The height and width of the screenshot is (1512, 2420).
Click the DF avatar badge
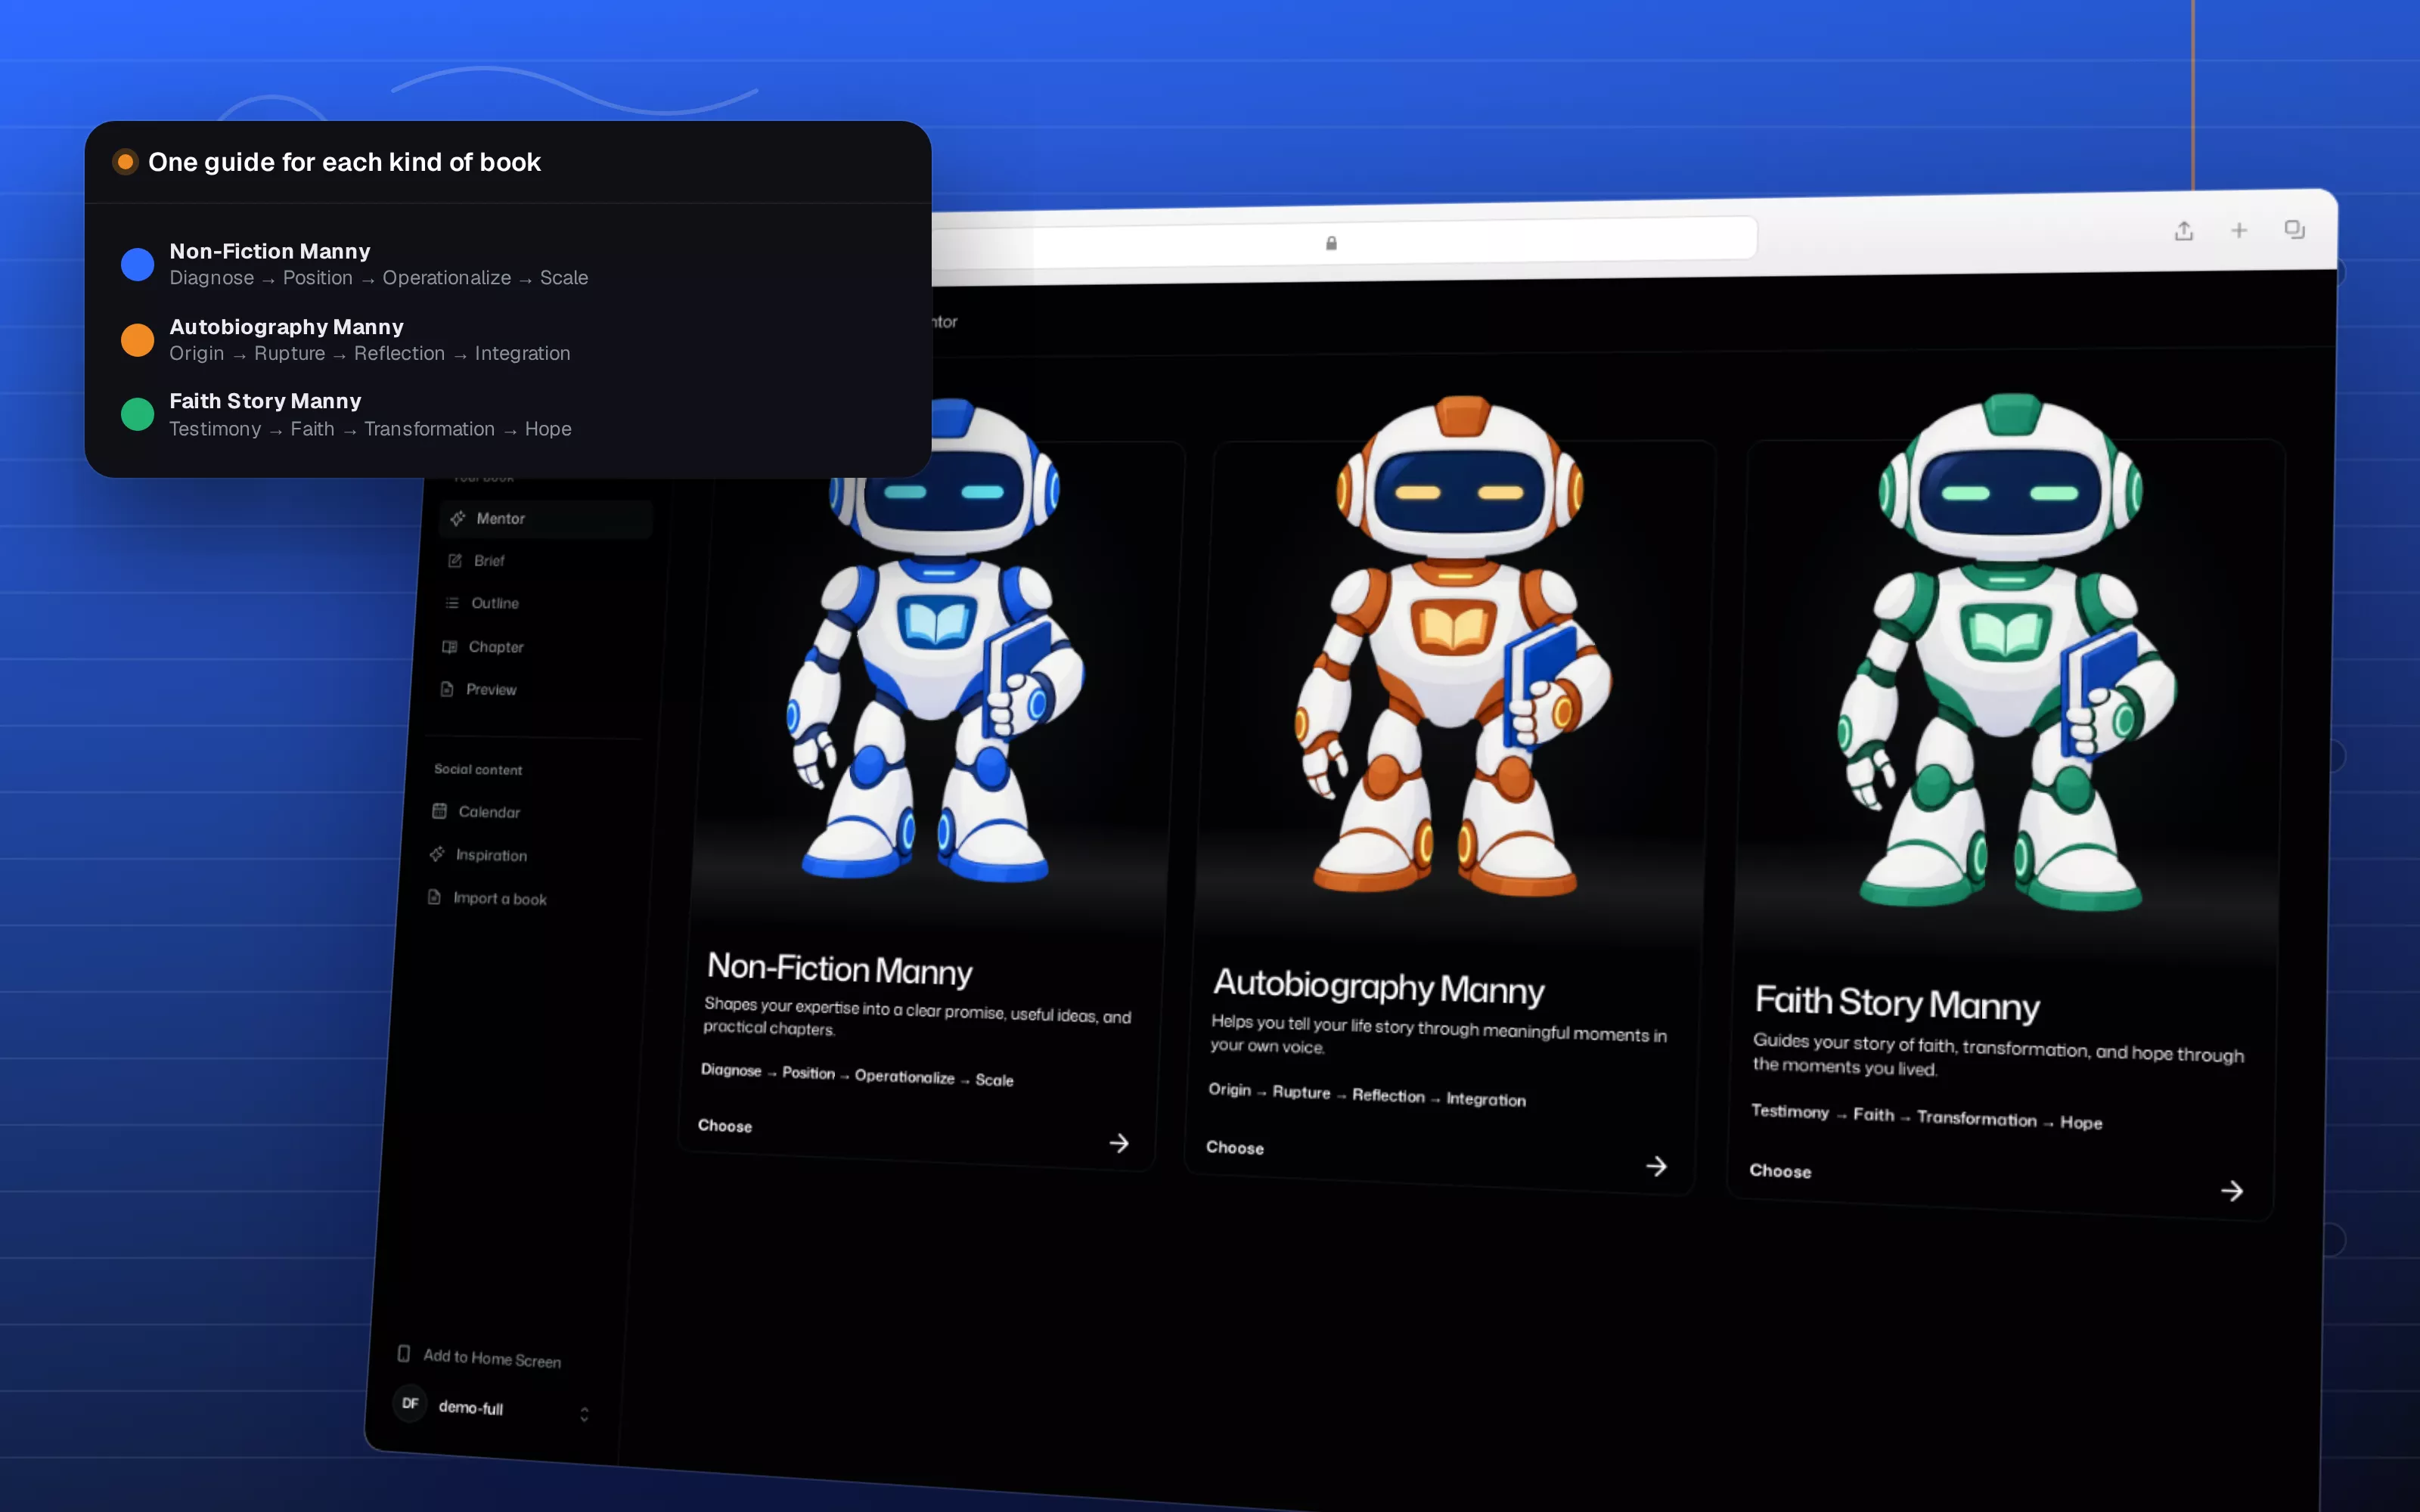tap(410, 1403)
